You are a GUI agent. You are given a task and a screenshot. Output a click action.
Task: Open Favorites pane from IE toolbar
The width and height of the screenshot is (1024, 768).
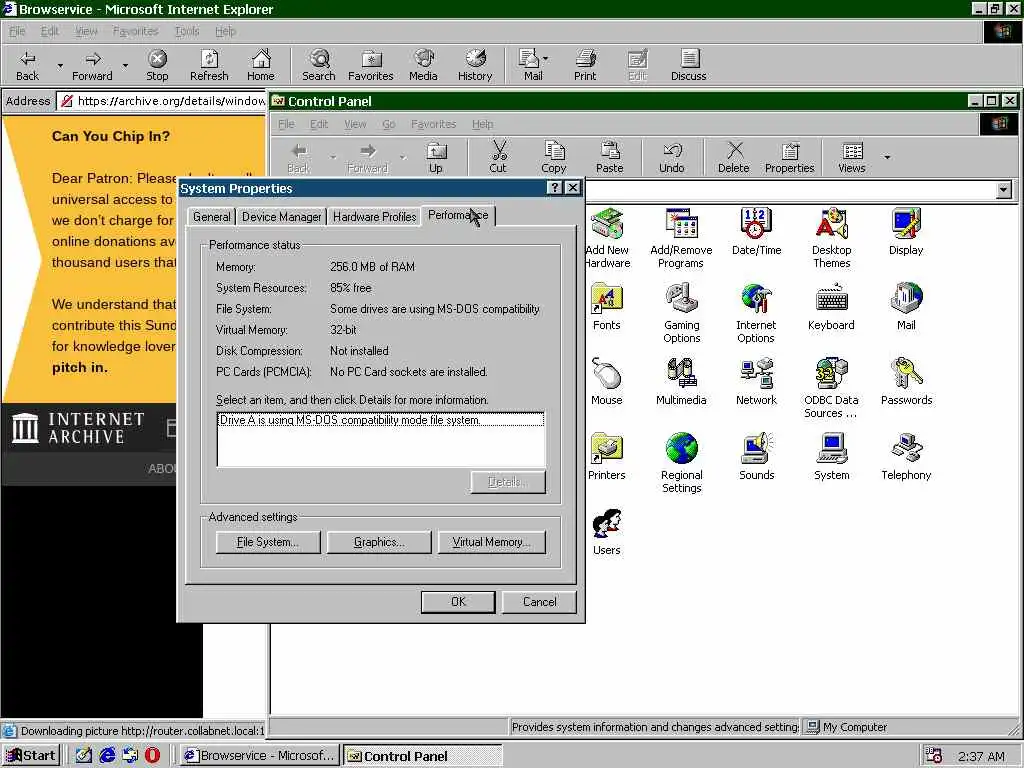click(371, 65)
